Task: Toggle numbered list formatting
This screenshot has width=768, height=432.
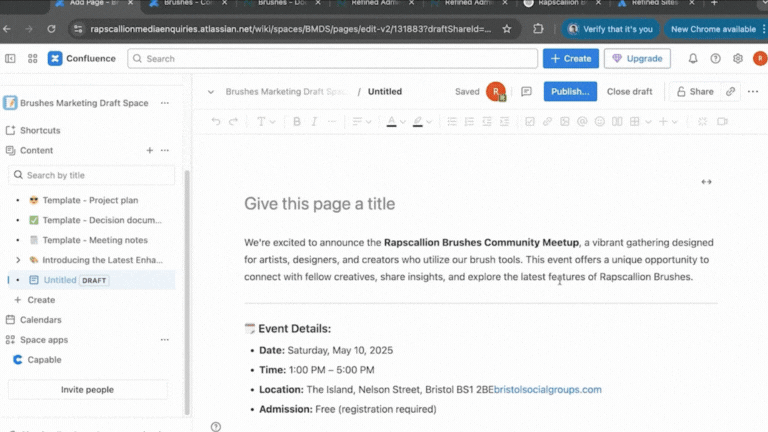Action: tap(469, 121)
